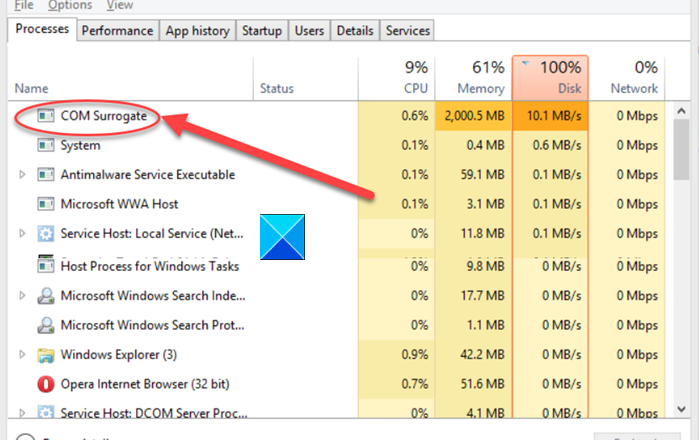The width and height of the screenshot is (699, 440).
Task: Open the View menu
Action: tap(119, 5)
